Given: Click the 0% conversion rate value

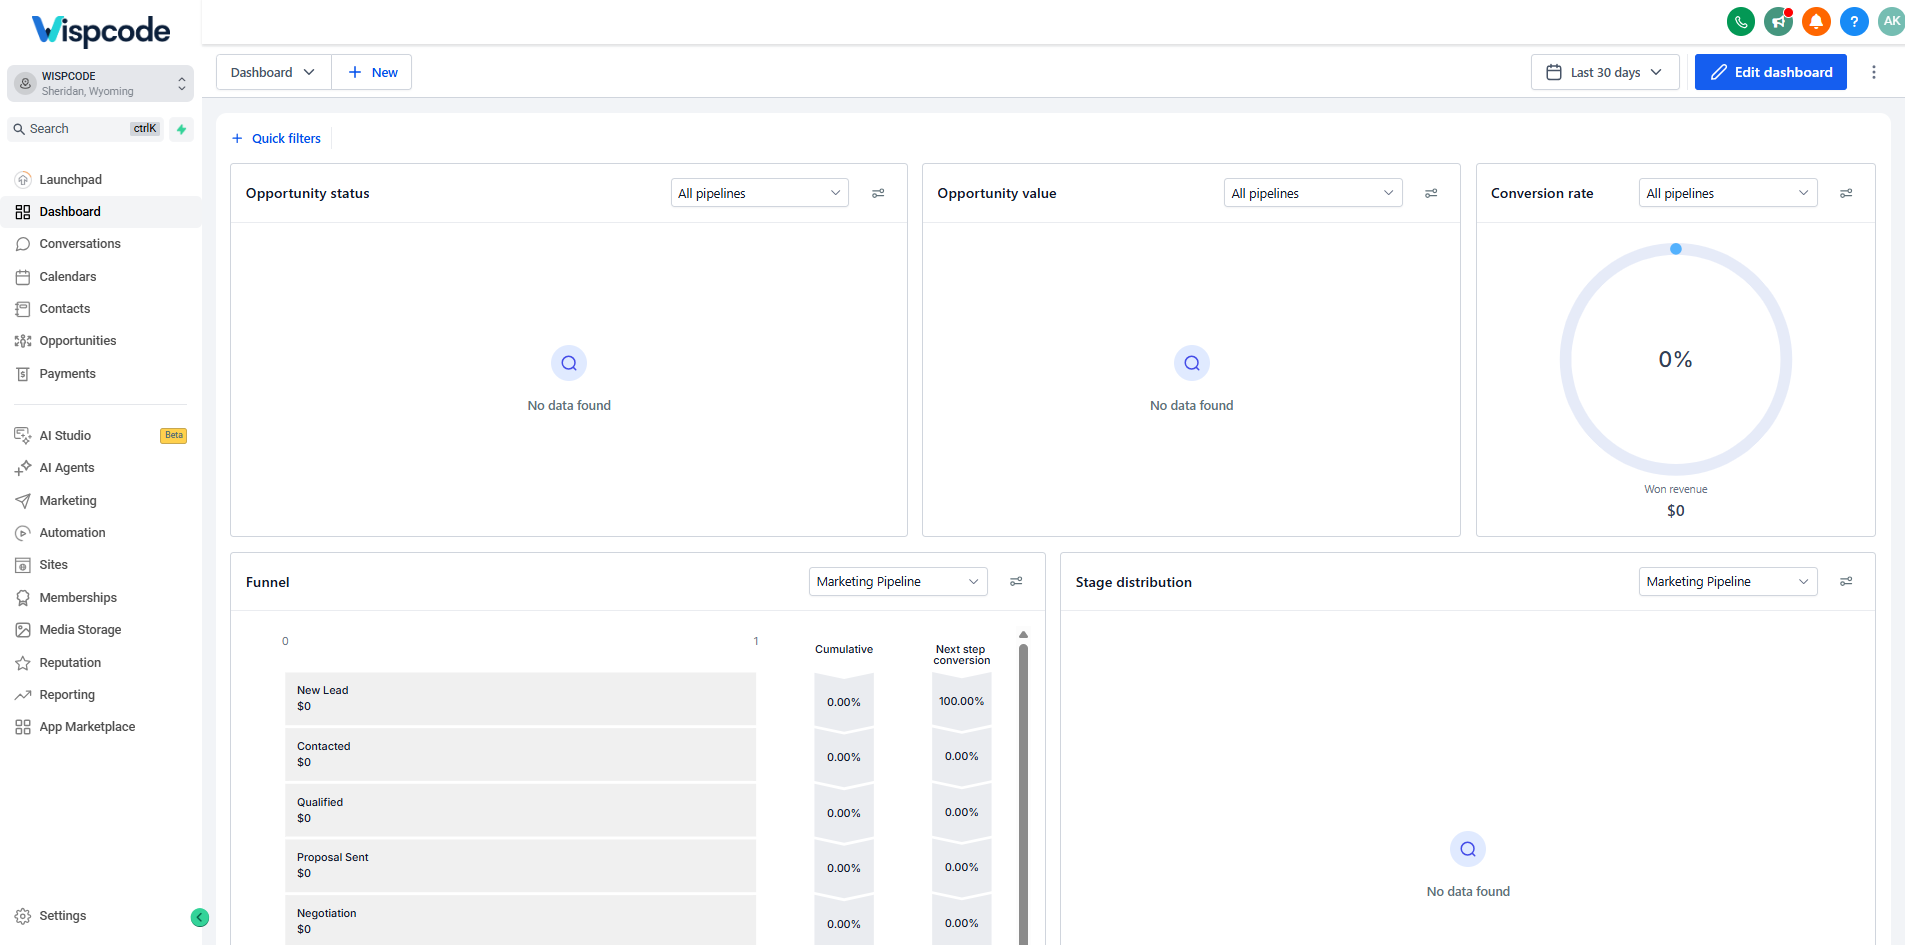Looking at the screenshot, I should pyautogui.click(x=1676, y=359).
